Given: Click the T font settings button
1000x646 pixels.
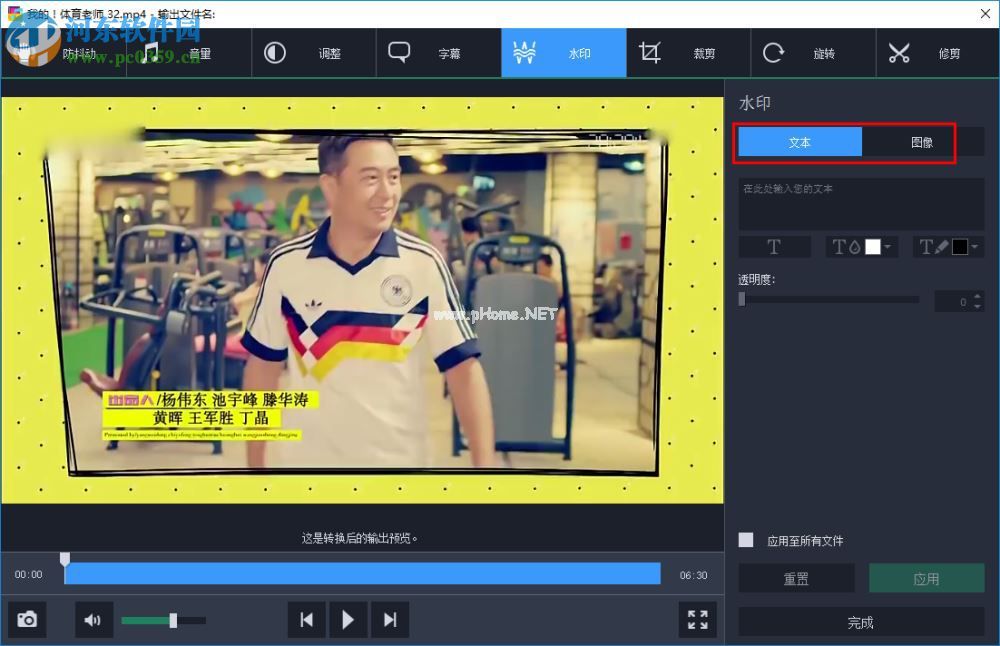Looking at the screenshot, I should 774,246.
